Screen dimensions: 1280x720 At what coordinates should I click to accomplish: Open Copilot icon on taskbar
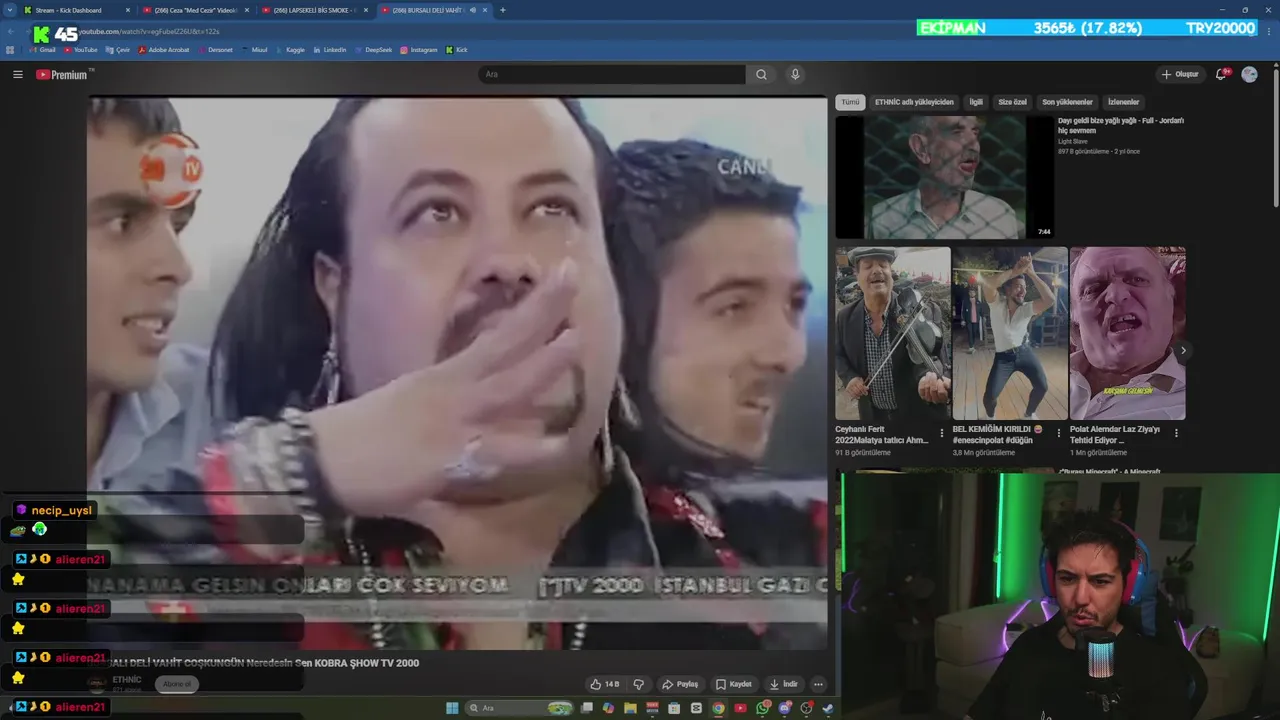pyautogui.click(x=608, y=708)
